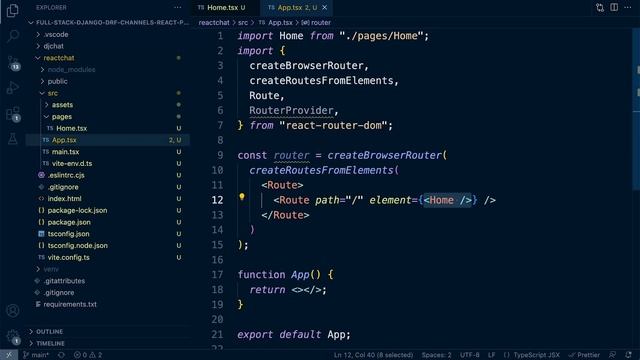
Task: Open the Accounts menu icon
Action: [13, 311]
